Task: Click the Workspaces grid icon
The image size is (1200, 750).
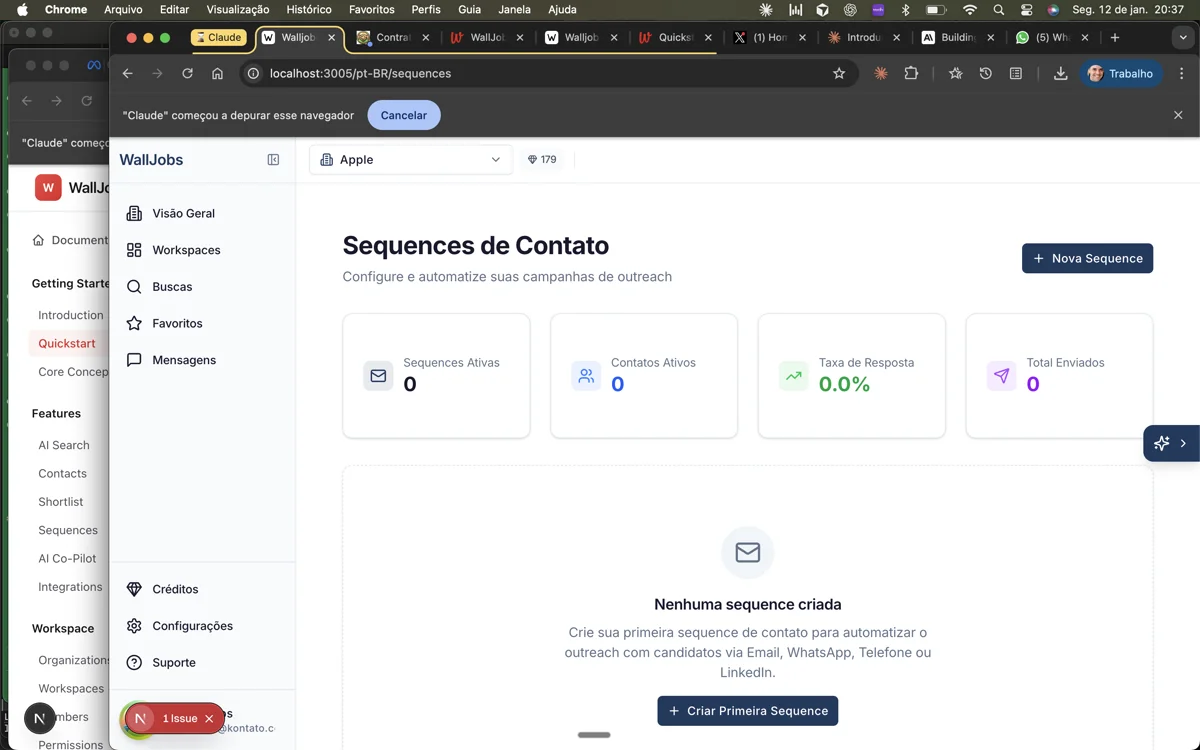Action: [x=133, y=249]
